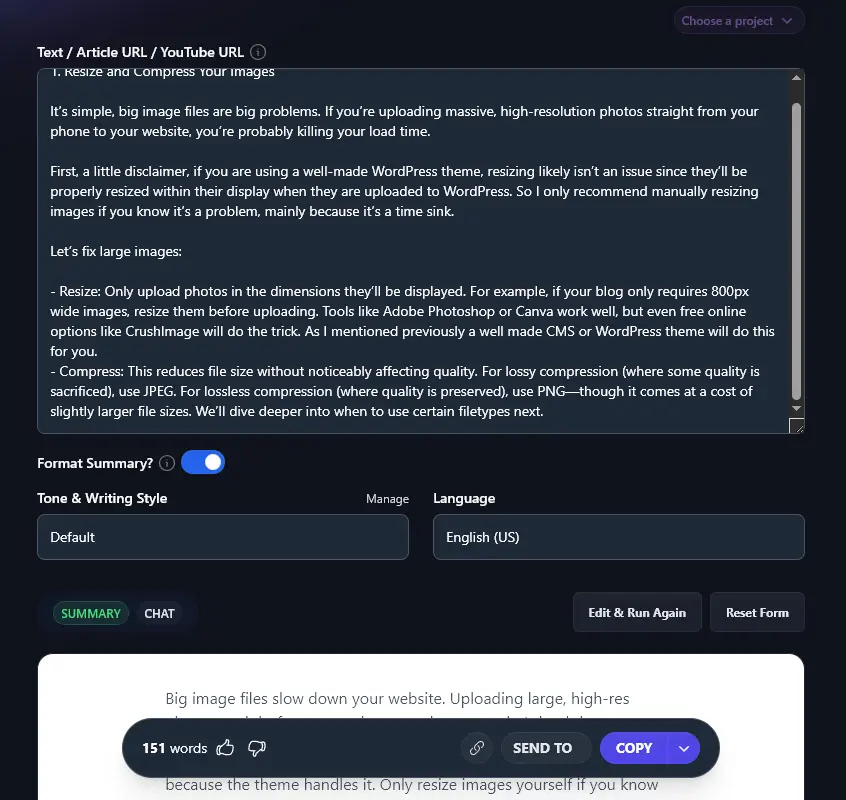Open the info tooltip beside Format Summary
The height and width of the screenshot is (800, 846).
point(166,463)
